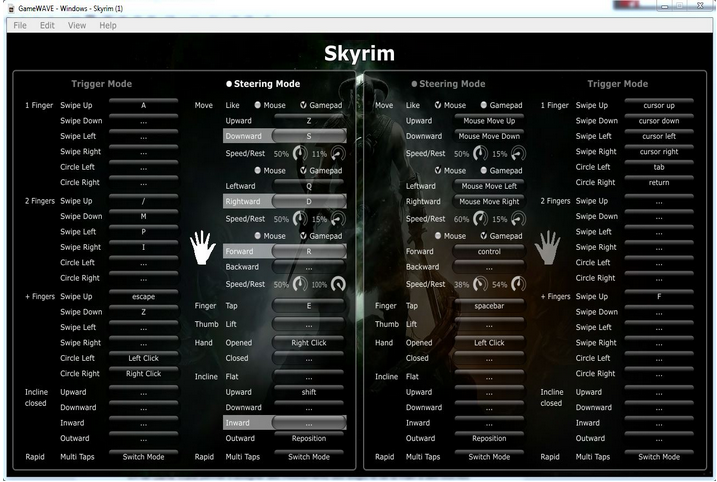This screenshot has height=482, width=717.
Task: Open the Help menu
Action: click(x=108, y=25)
